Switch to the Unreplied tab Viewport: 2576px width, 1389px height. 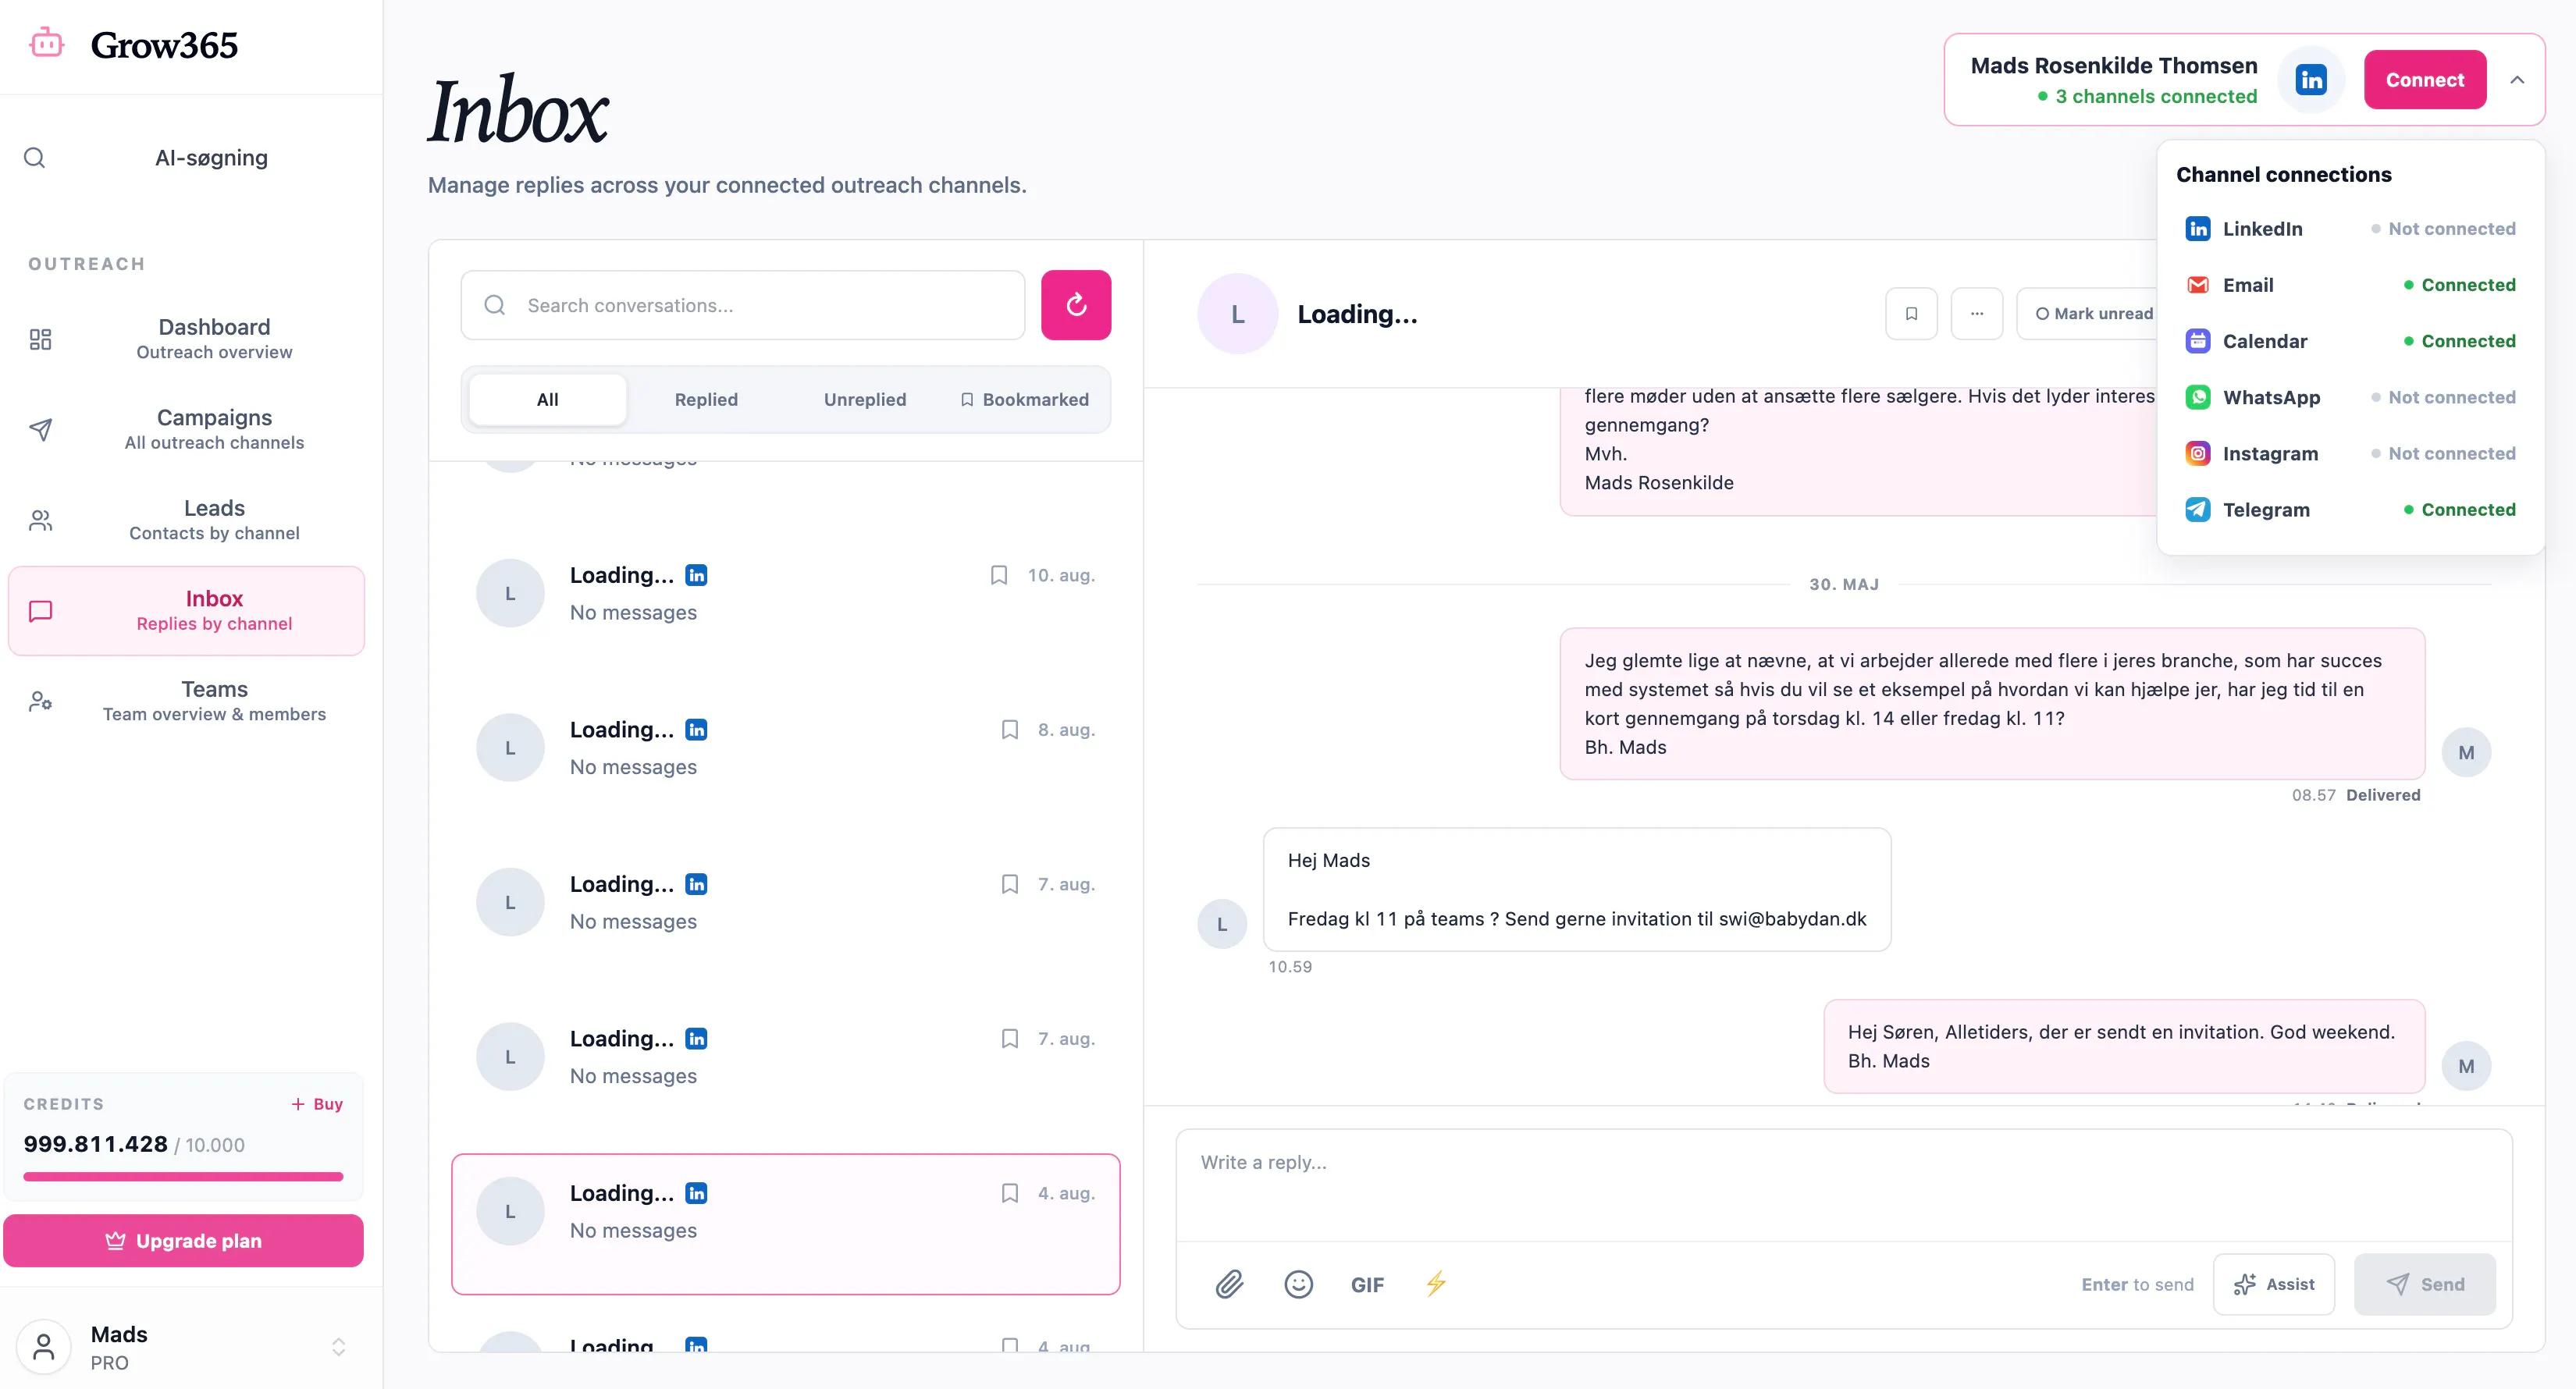[x=864, y=399]
